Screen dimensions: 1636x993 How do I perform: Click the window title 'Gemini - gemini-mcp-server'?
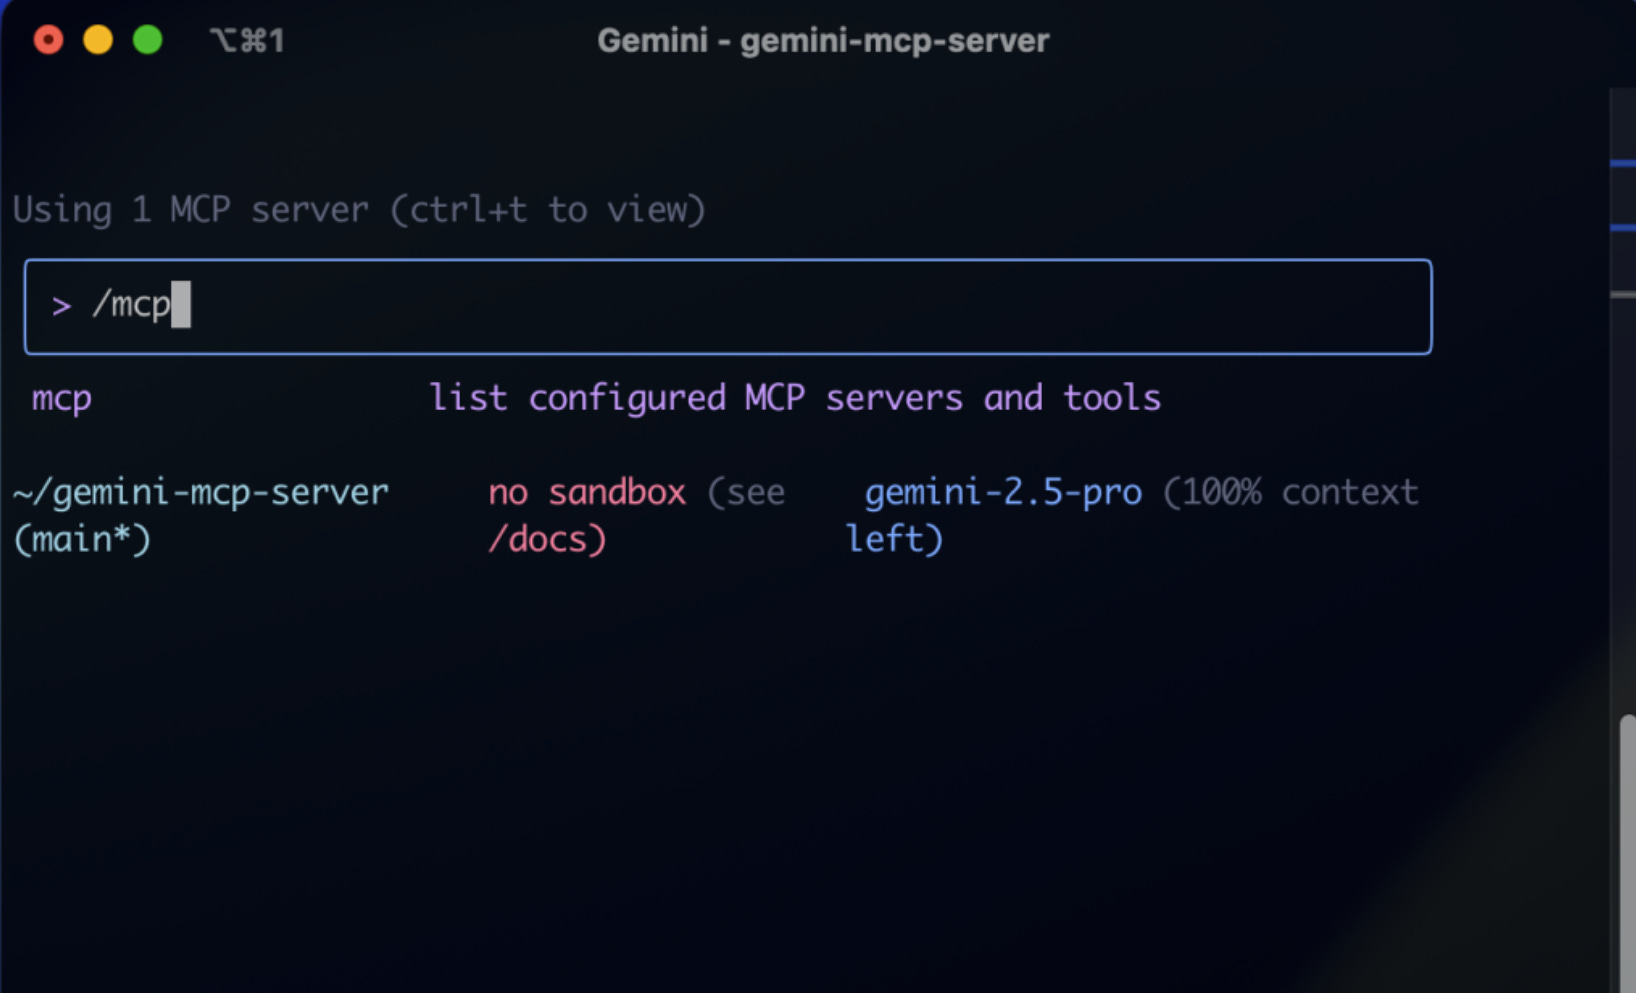coord(823,41)
